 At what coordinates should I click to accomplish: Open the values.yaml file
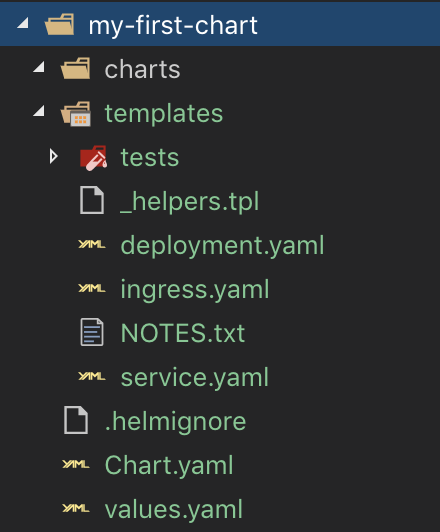[173, 510]
